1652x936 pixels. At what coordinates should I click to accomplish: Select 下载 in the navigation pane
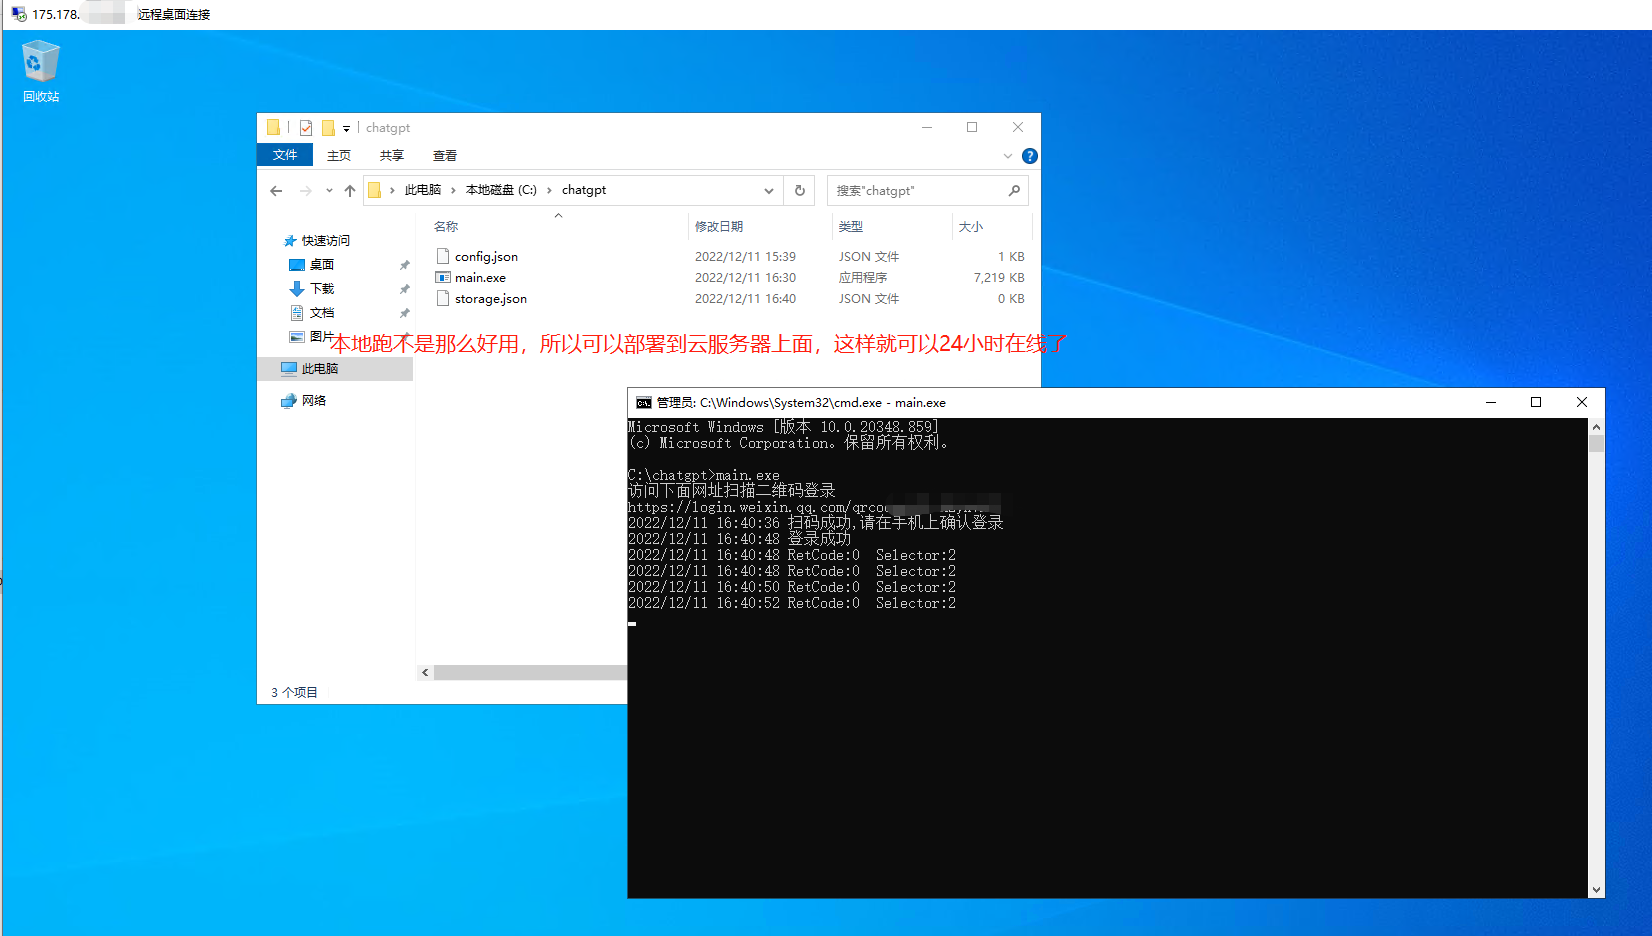coord(322,289)
